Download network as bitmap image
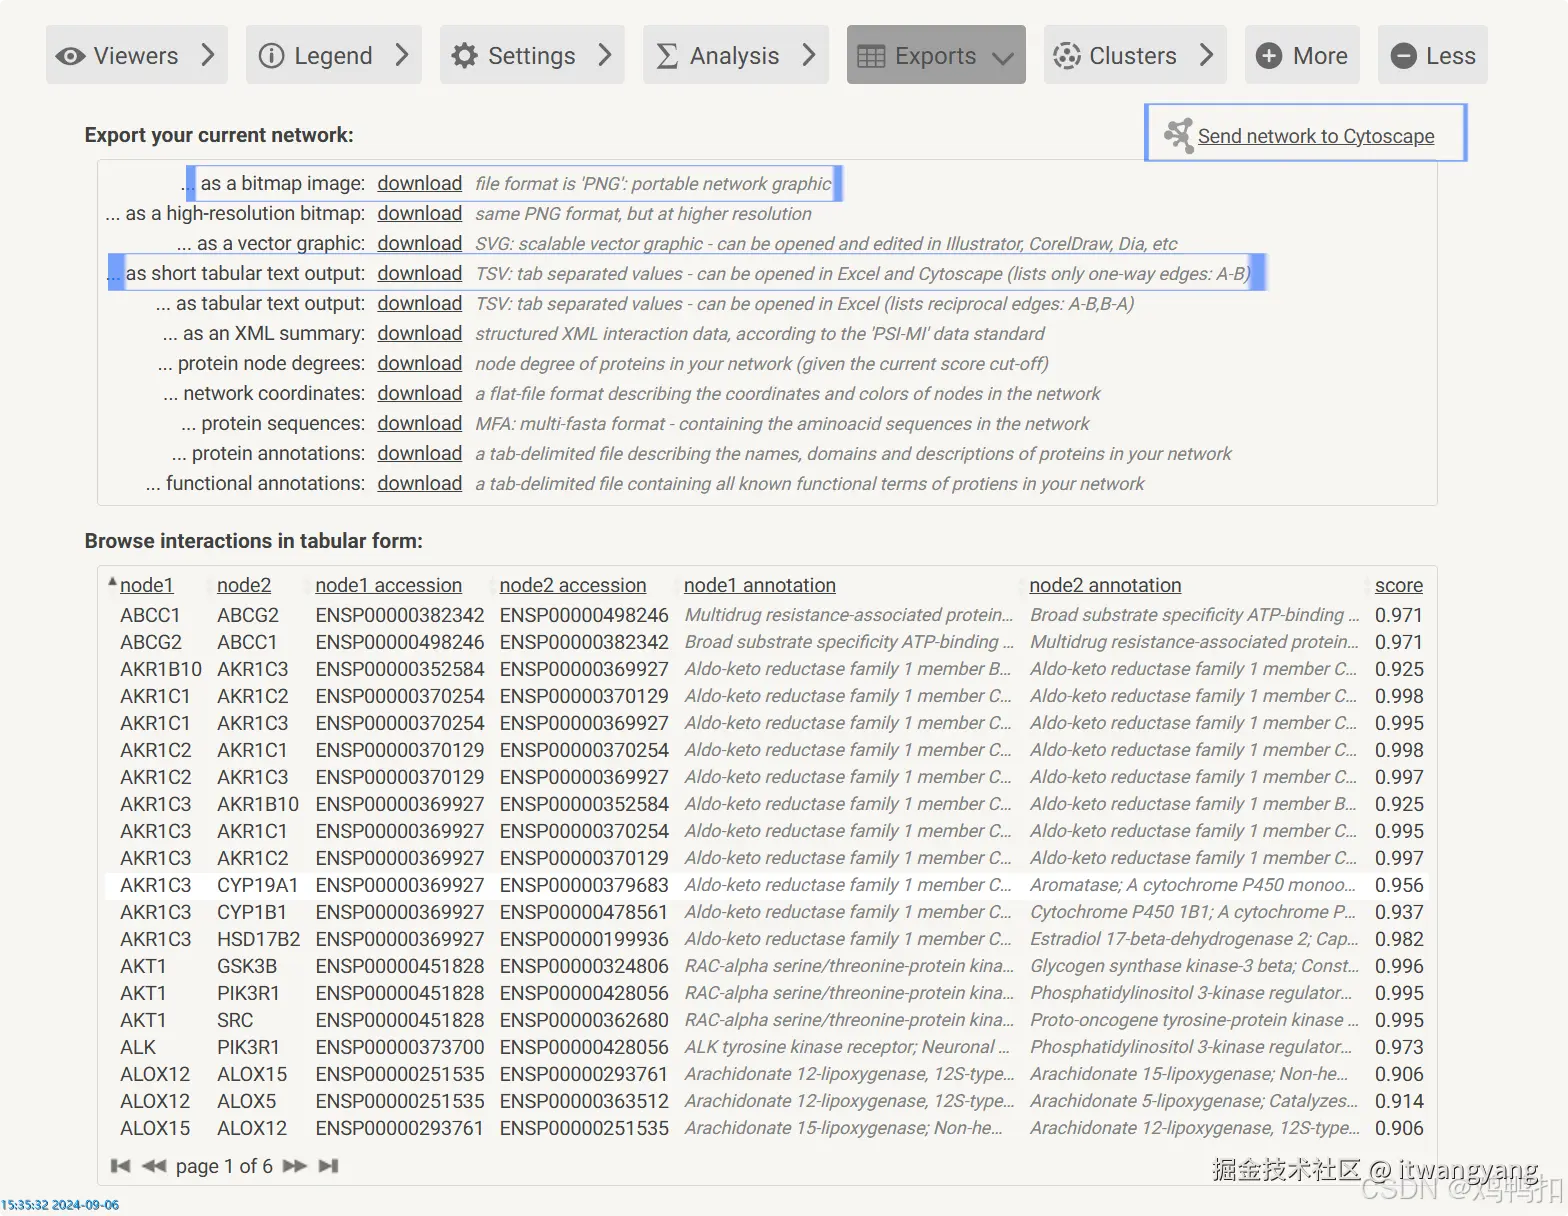Viewport: 1568px width, 1216px height. point(420,183)
